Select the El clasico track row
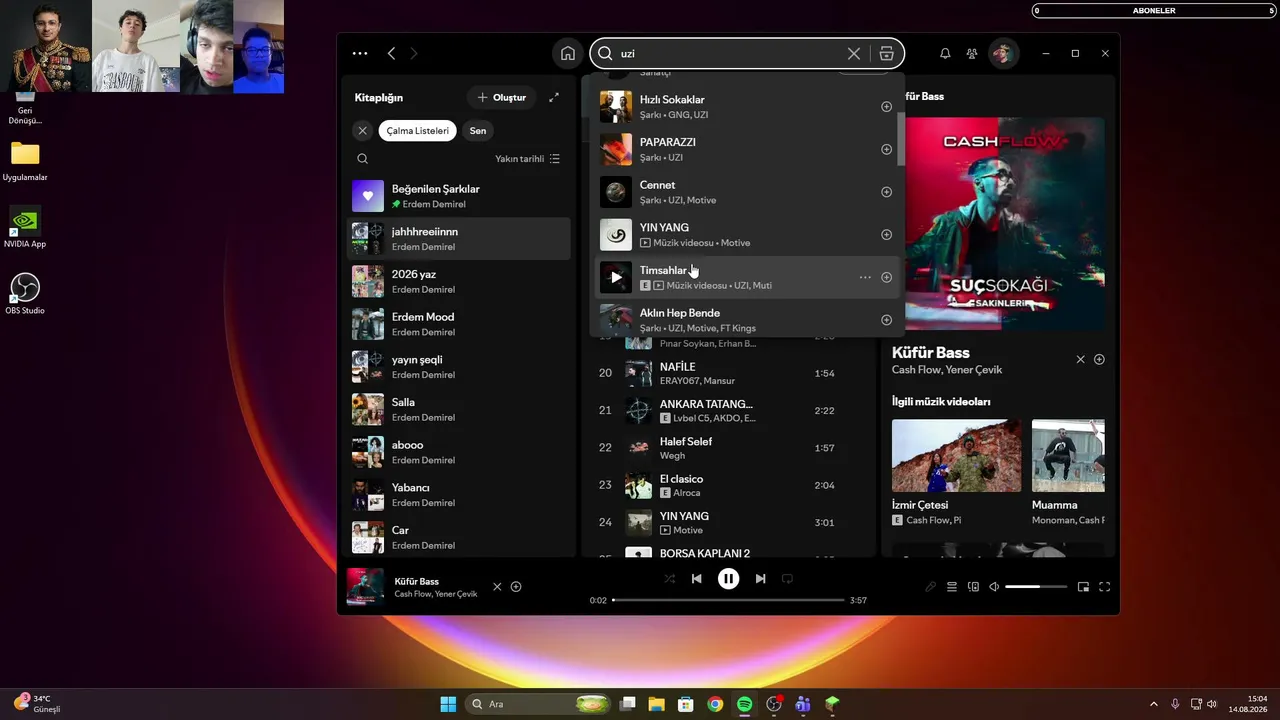This screenshot has width=1280, height=720. pyautogui.click(x=730, y=486)
